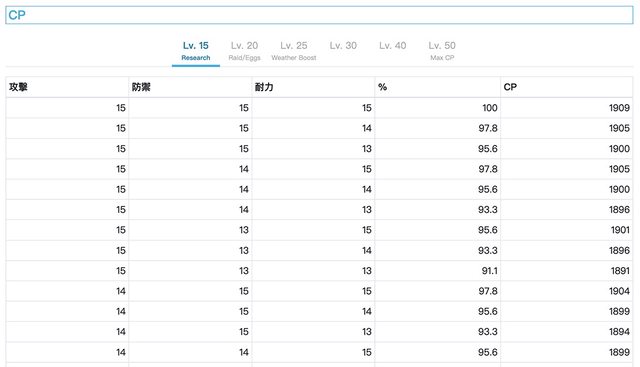
Task: Sort by the 防禦 column header
Action: [190, 87]
